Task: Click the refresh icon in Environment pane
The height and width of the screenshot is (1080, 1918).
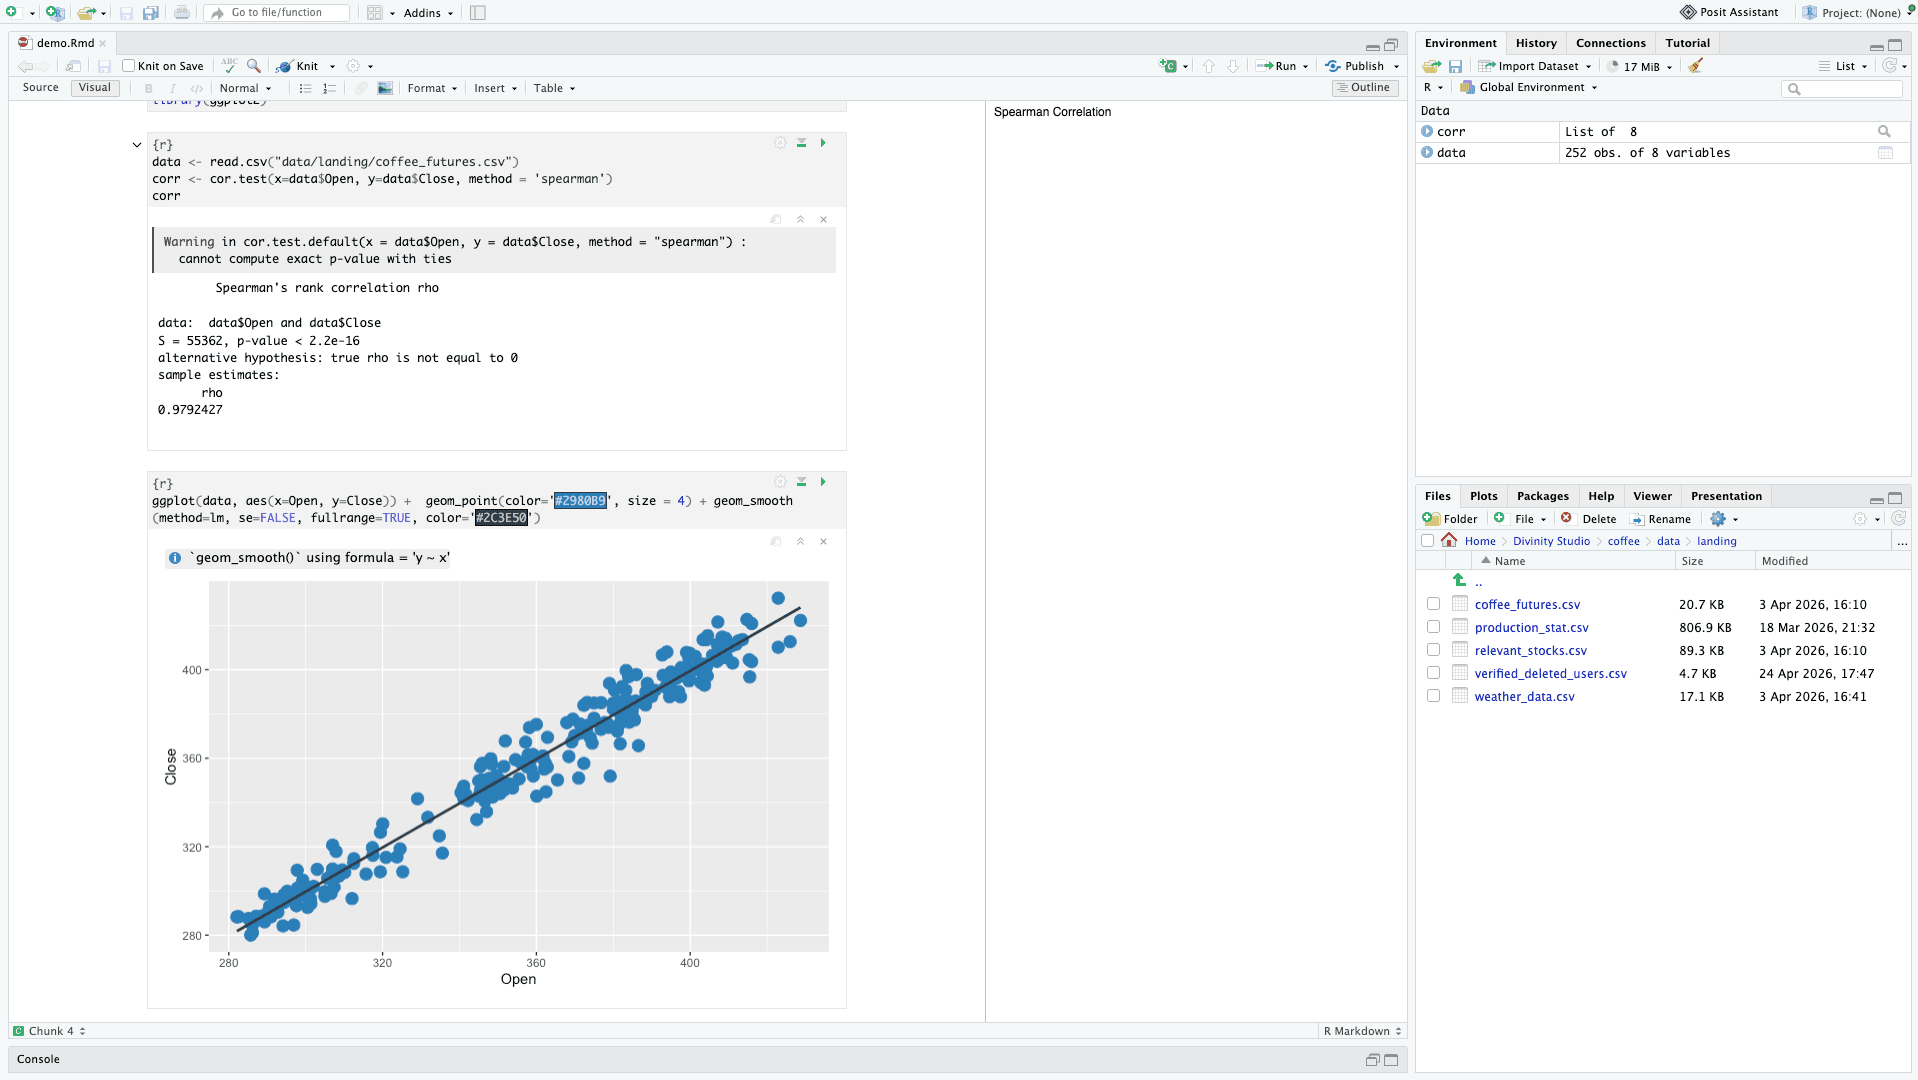Action: (x=1889, y=65)
